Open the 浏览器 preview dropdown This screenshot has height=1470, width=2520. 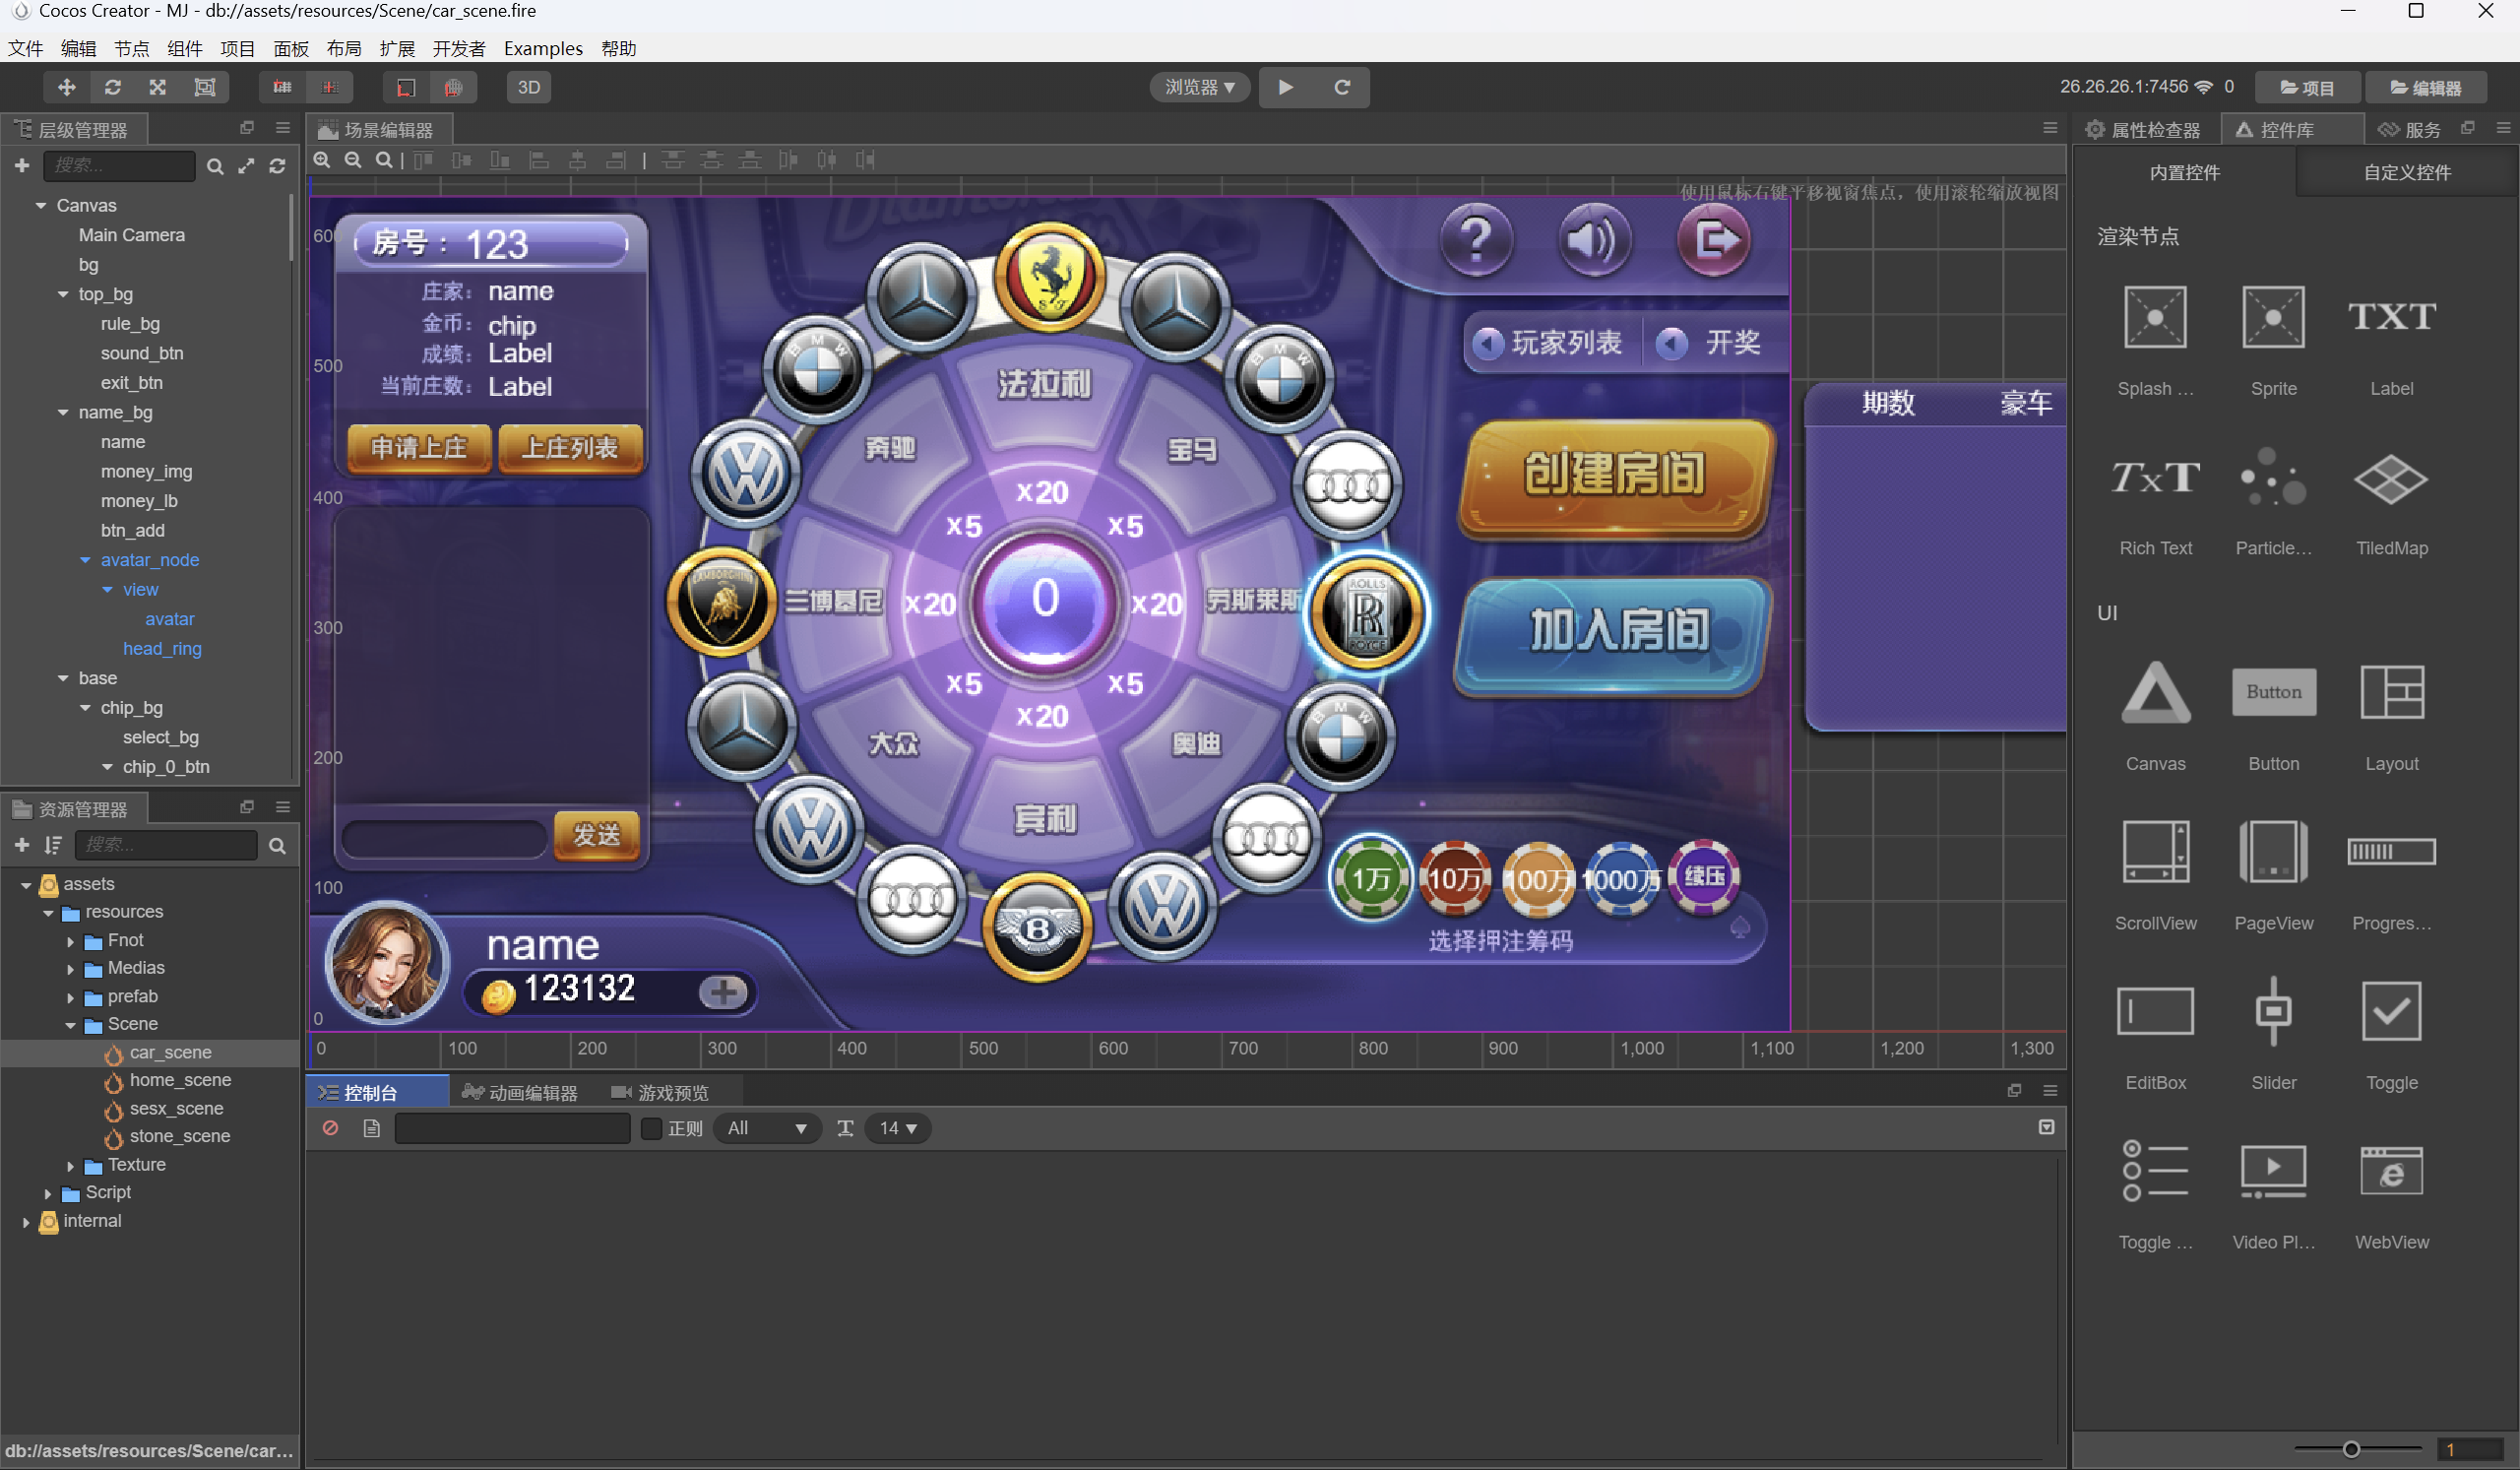(1200, 87)
